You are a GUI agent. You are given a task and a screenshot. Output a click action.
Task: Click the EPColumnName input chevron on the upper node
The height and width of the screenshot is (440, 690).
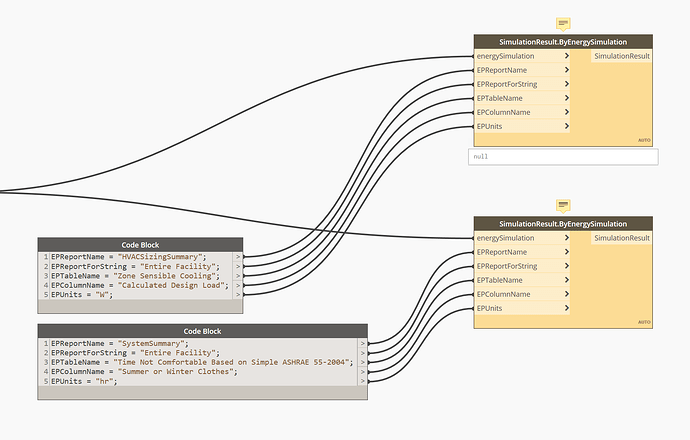pos(567,112)
